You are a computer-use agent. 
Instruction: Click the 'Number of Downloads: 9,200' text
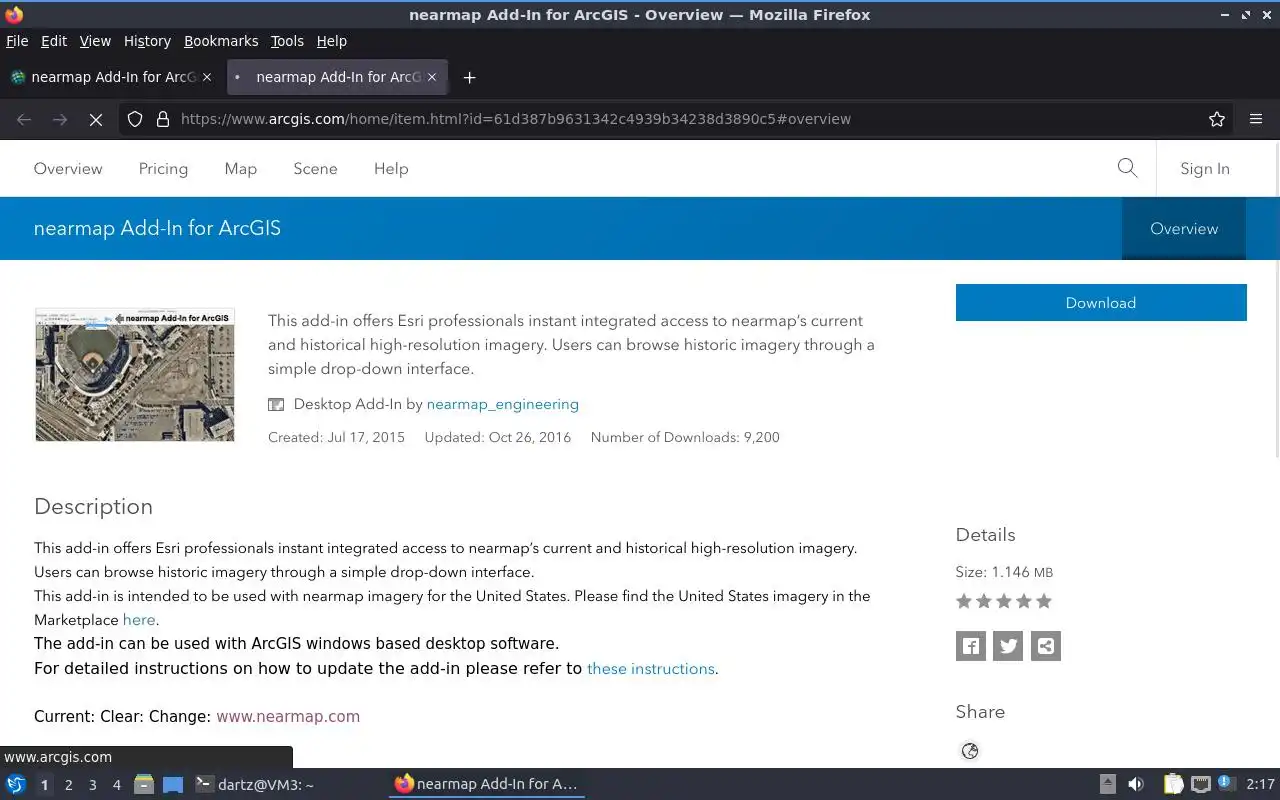click(685, 437)
